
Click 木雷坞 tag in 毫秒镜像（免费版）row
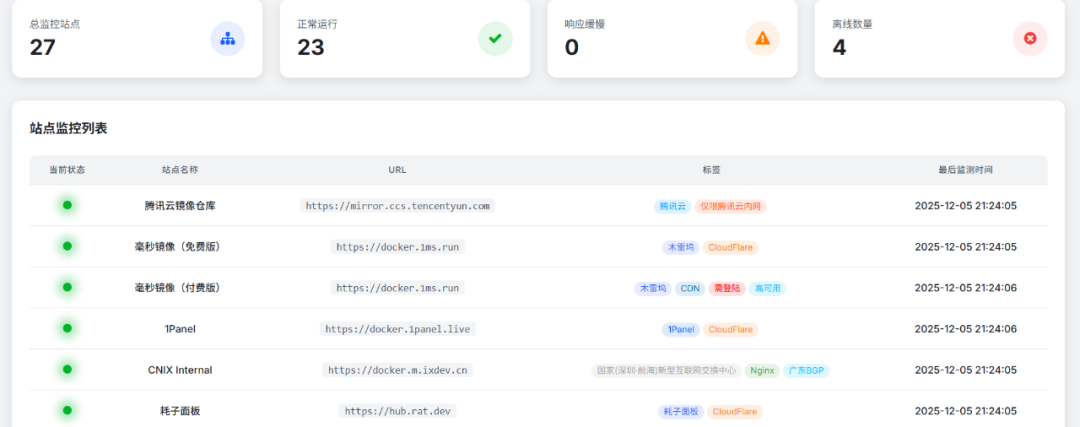[x=681, y=247]
